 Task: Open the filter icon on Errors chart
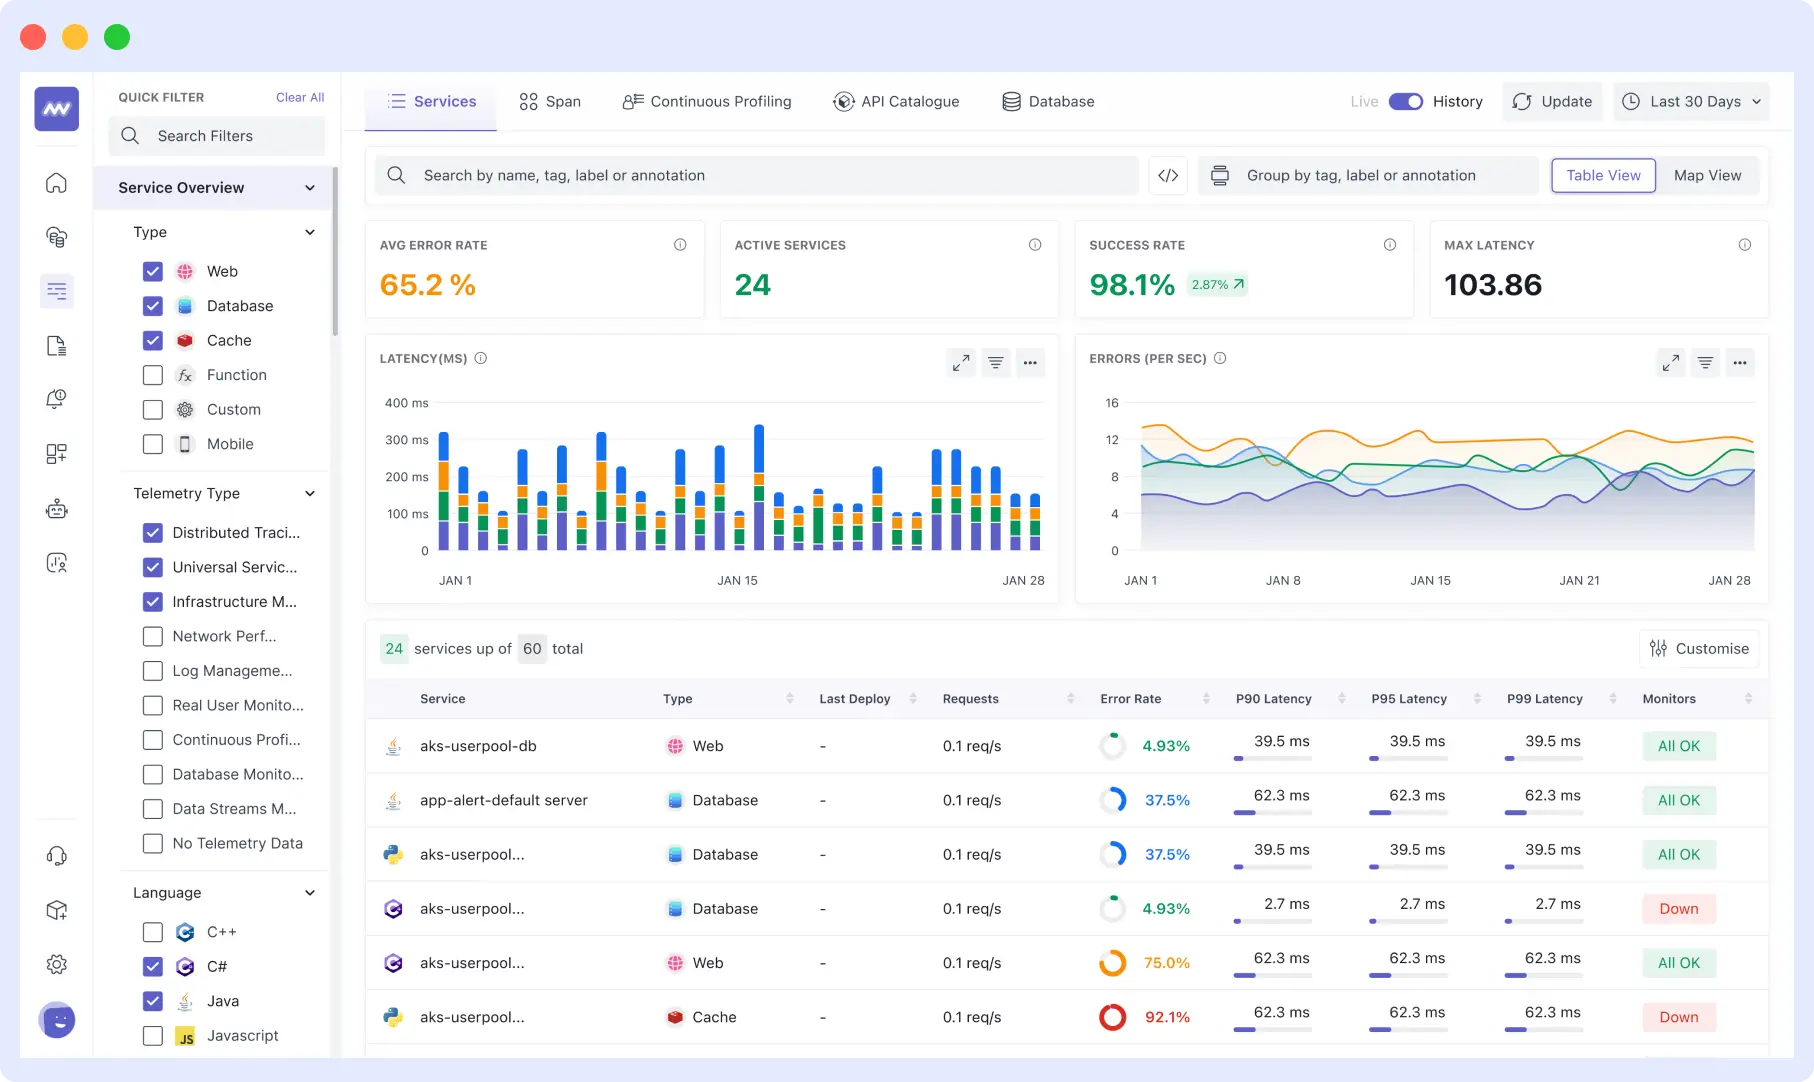(x=1705, y=363)
